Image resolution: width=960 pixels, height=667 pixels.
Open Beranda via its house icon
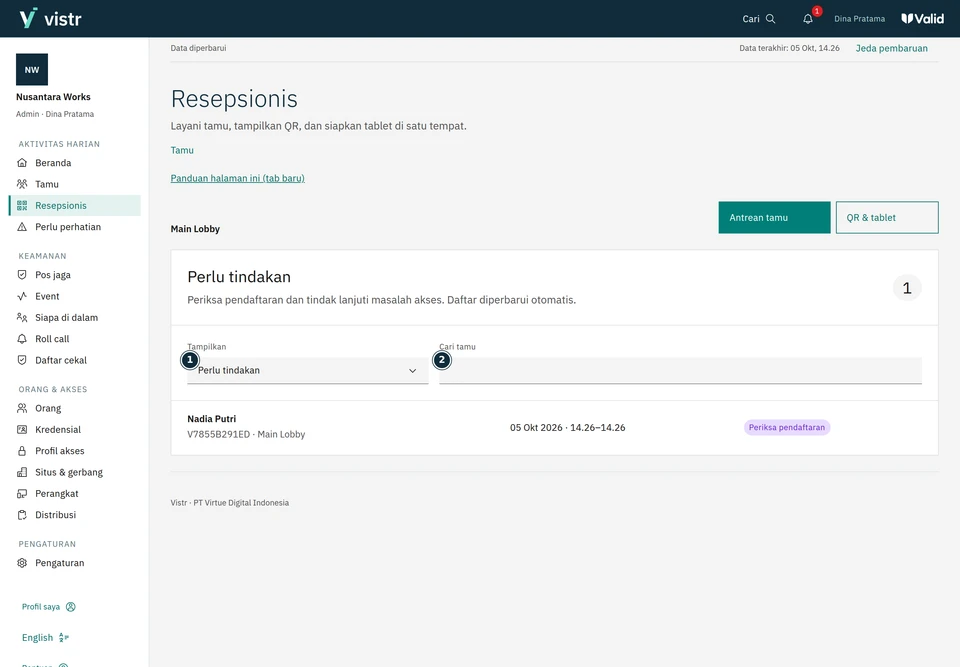(x=22, y=163)
